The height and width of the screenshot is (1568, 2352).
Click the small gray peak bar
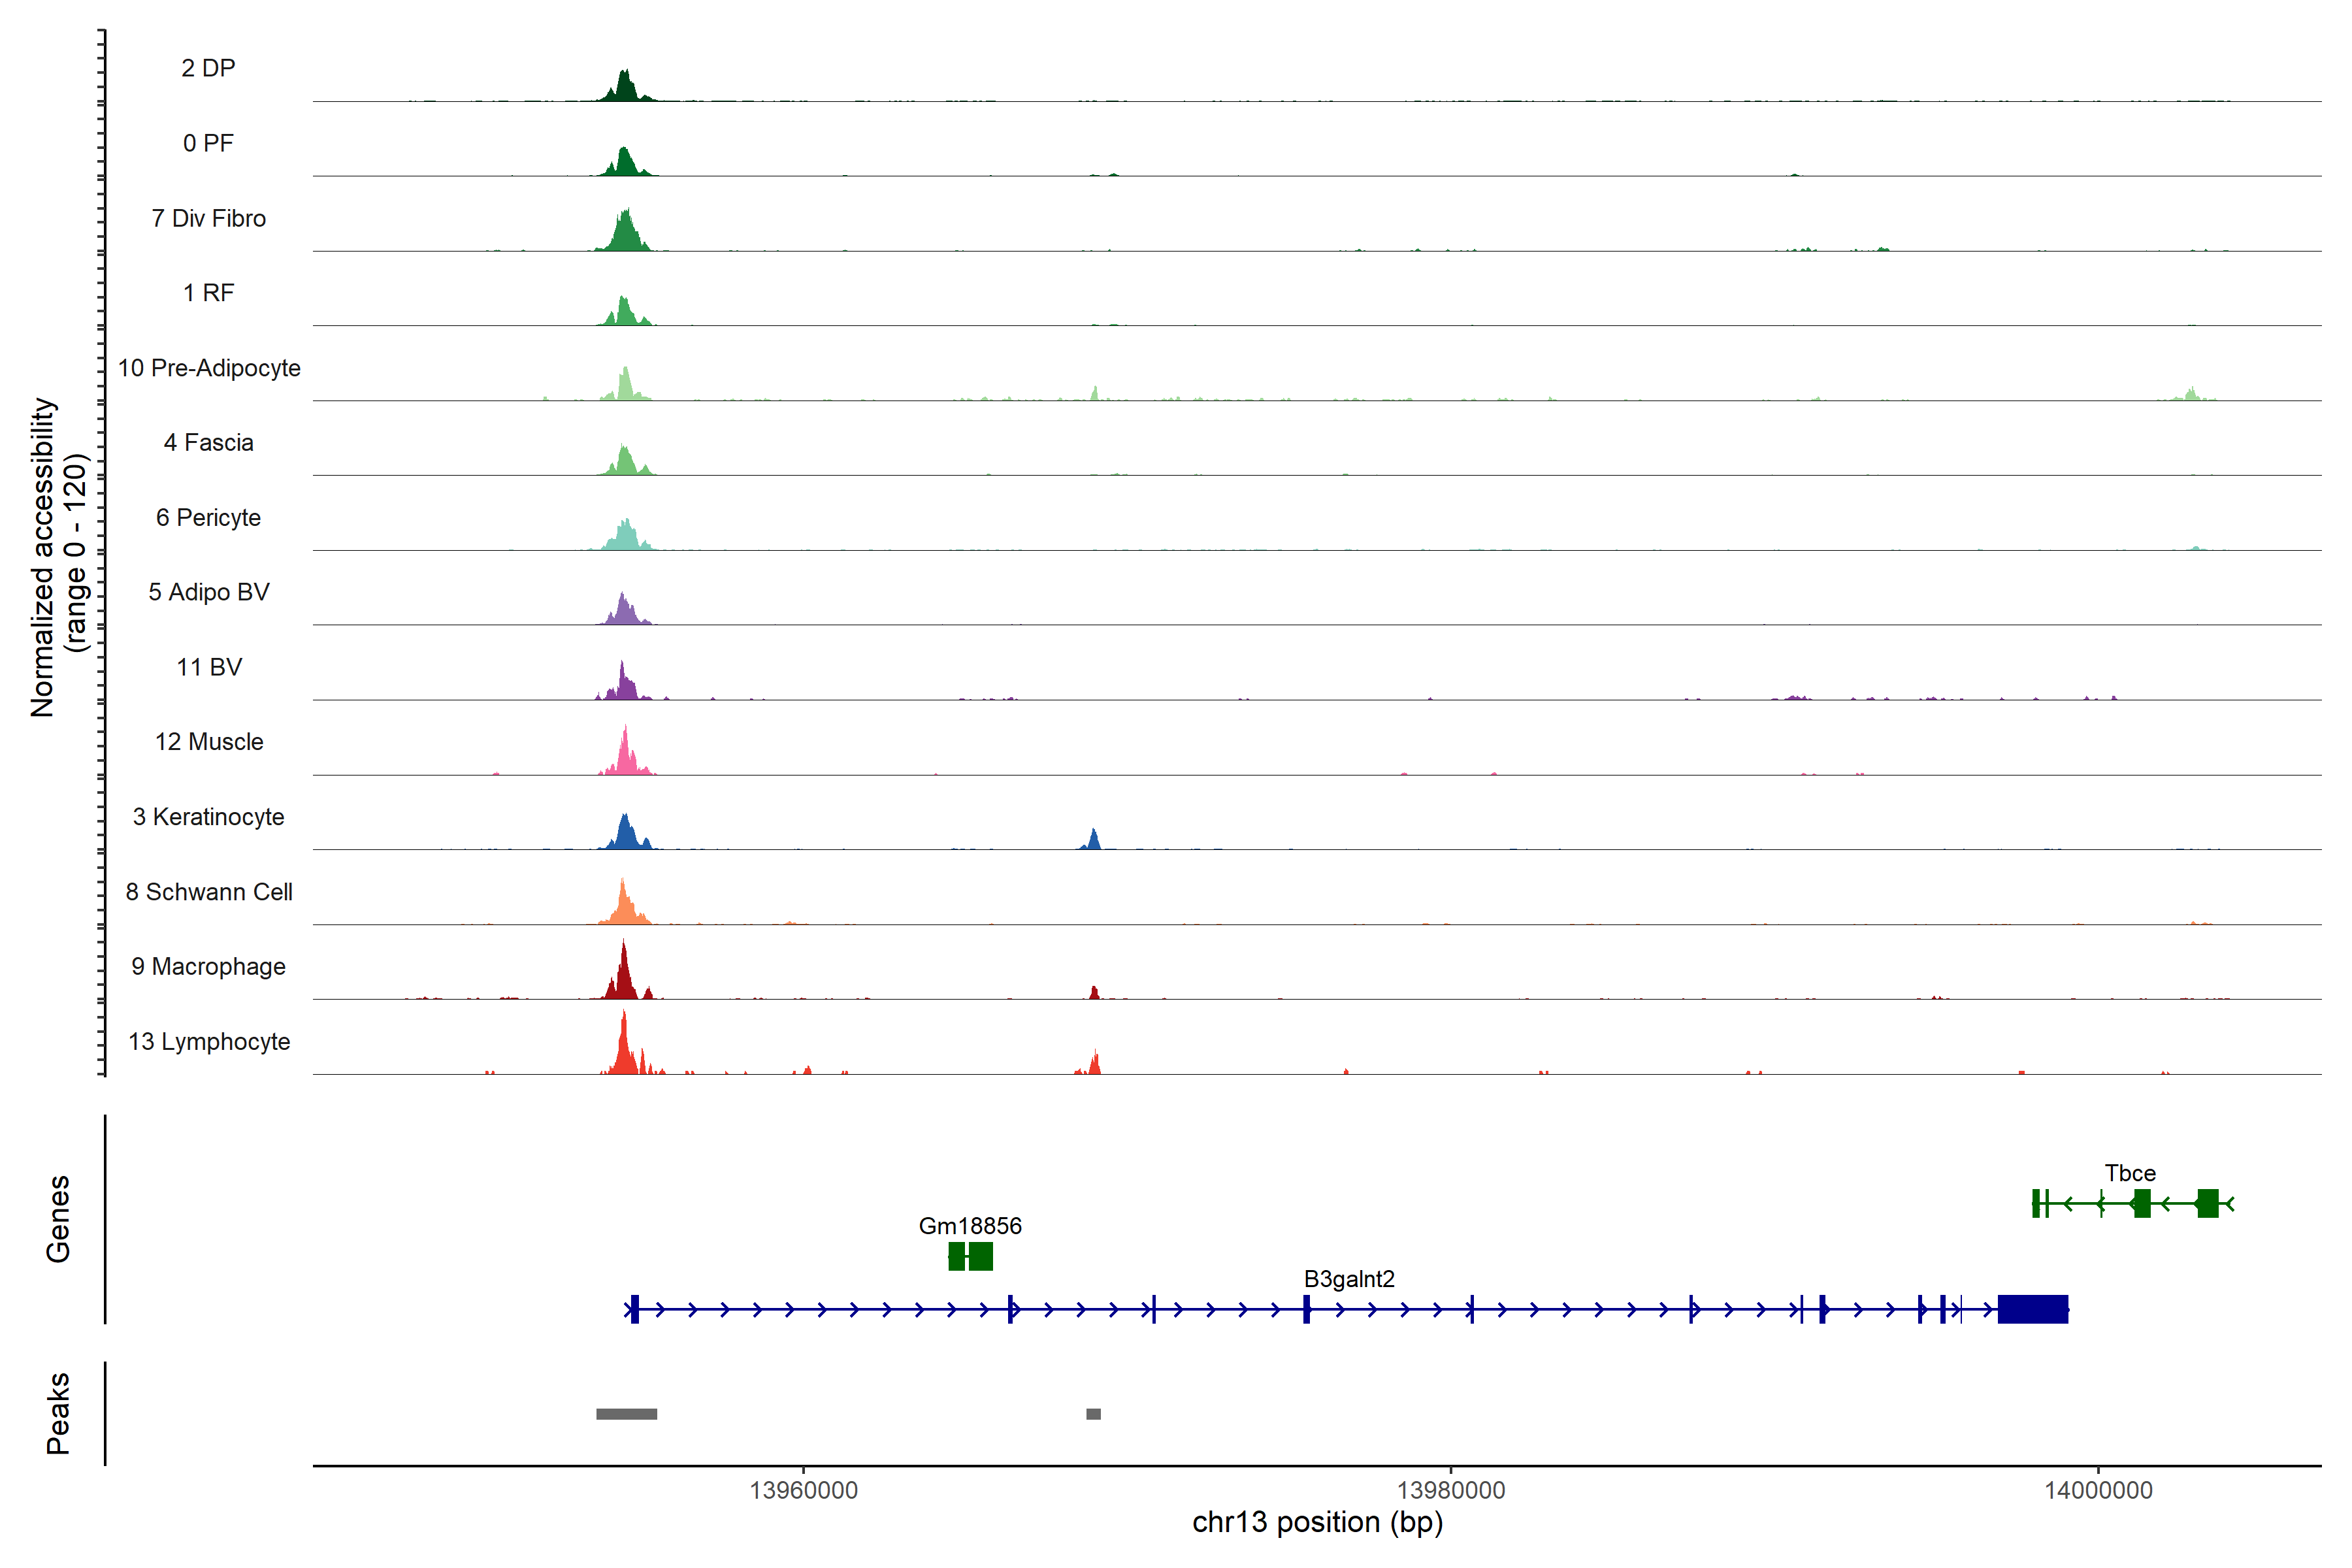[x=1093, y=1414]
